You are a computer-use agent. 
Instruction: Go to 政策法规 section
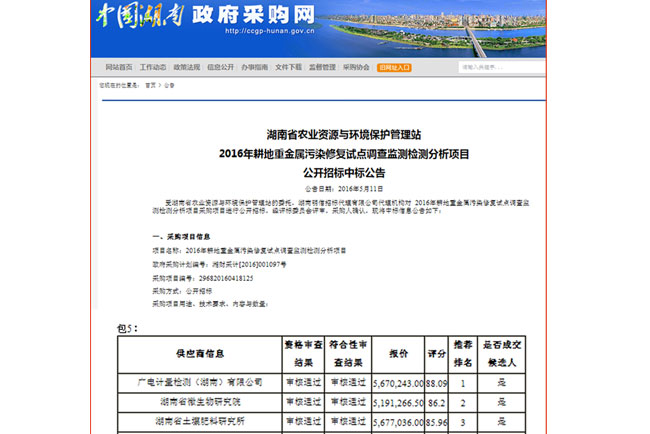186,67
